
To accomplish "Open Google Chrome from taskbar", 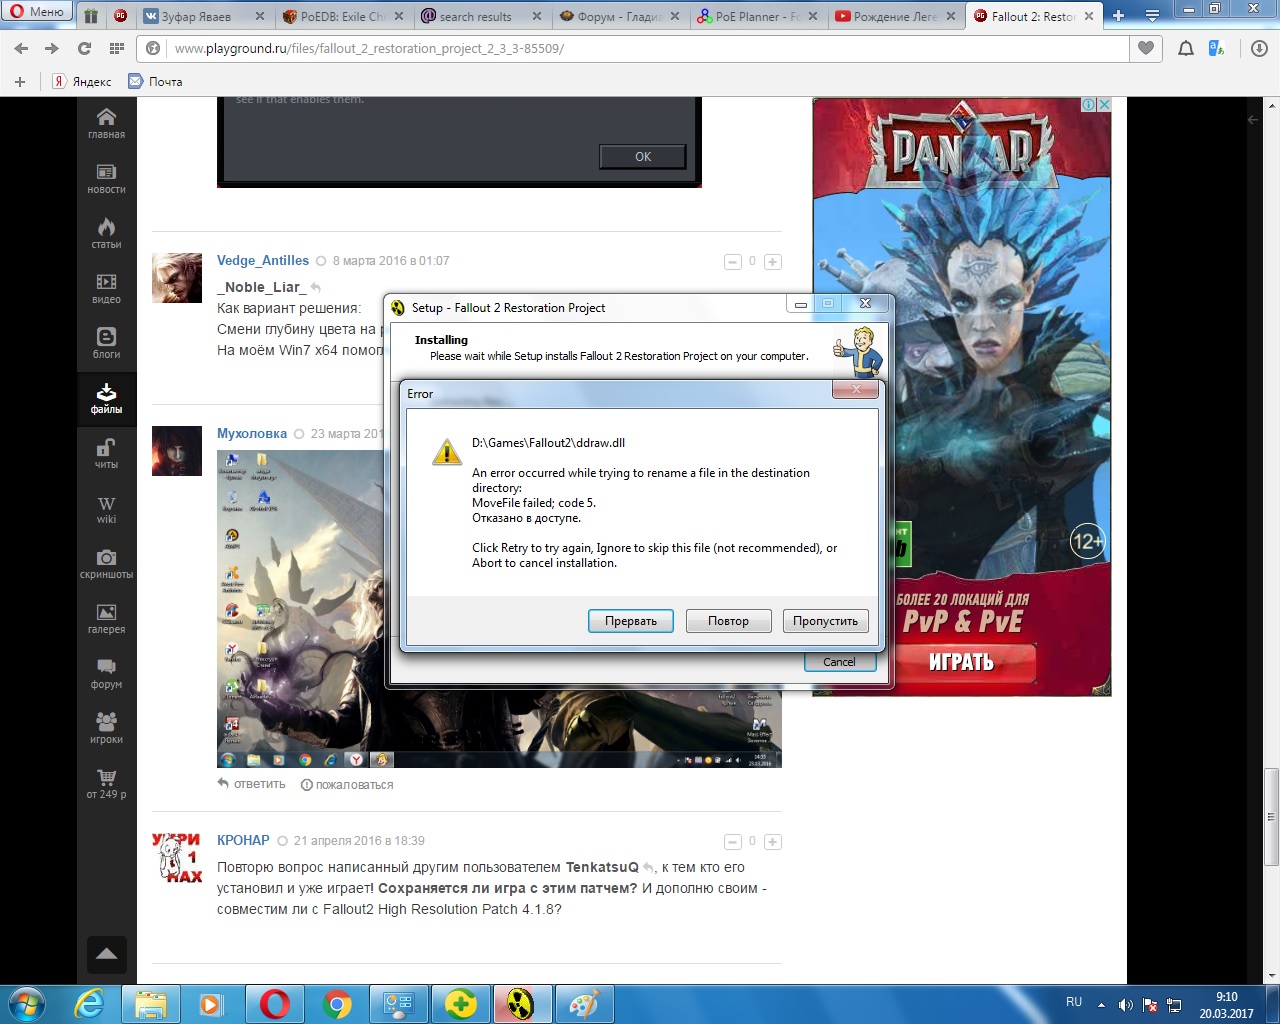I will pos(337,1004).
